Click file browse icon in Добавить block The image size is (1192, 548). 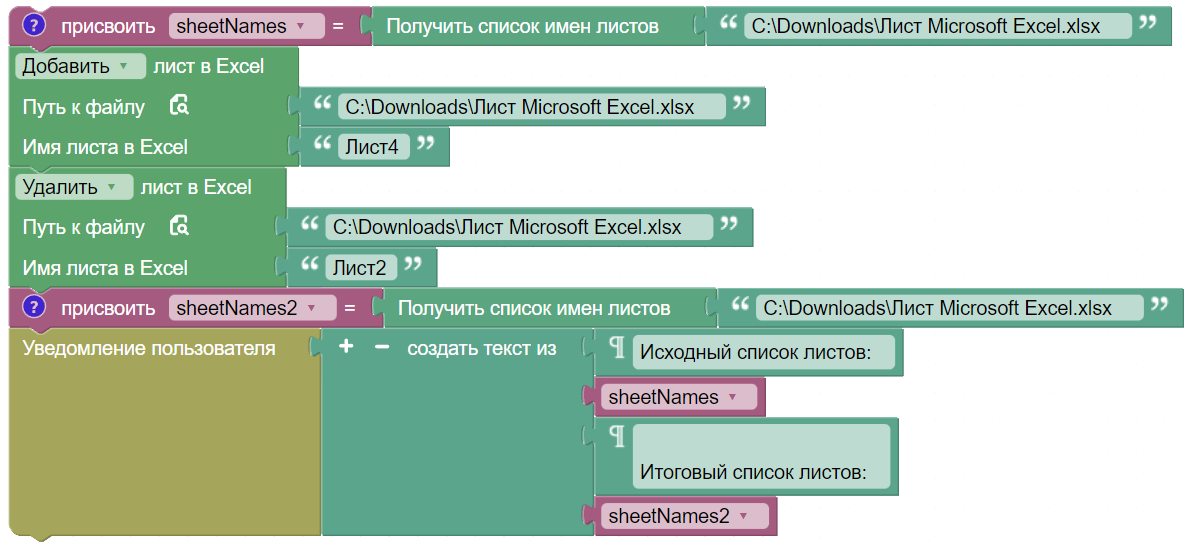[179, 106]
